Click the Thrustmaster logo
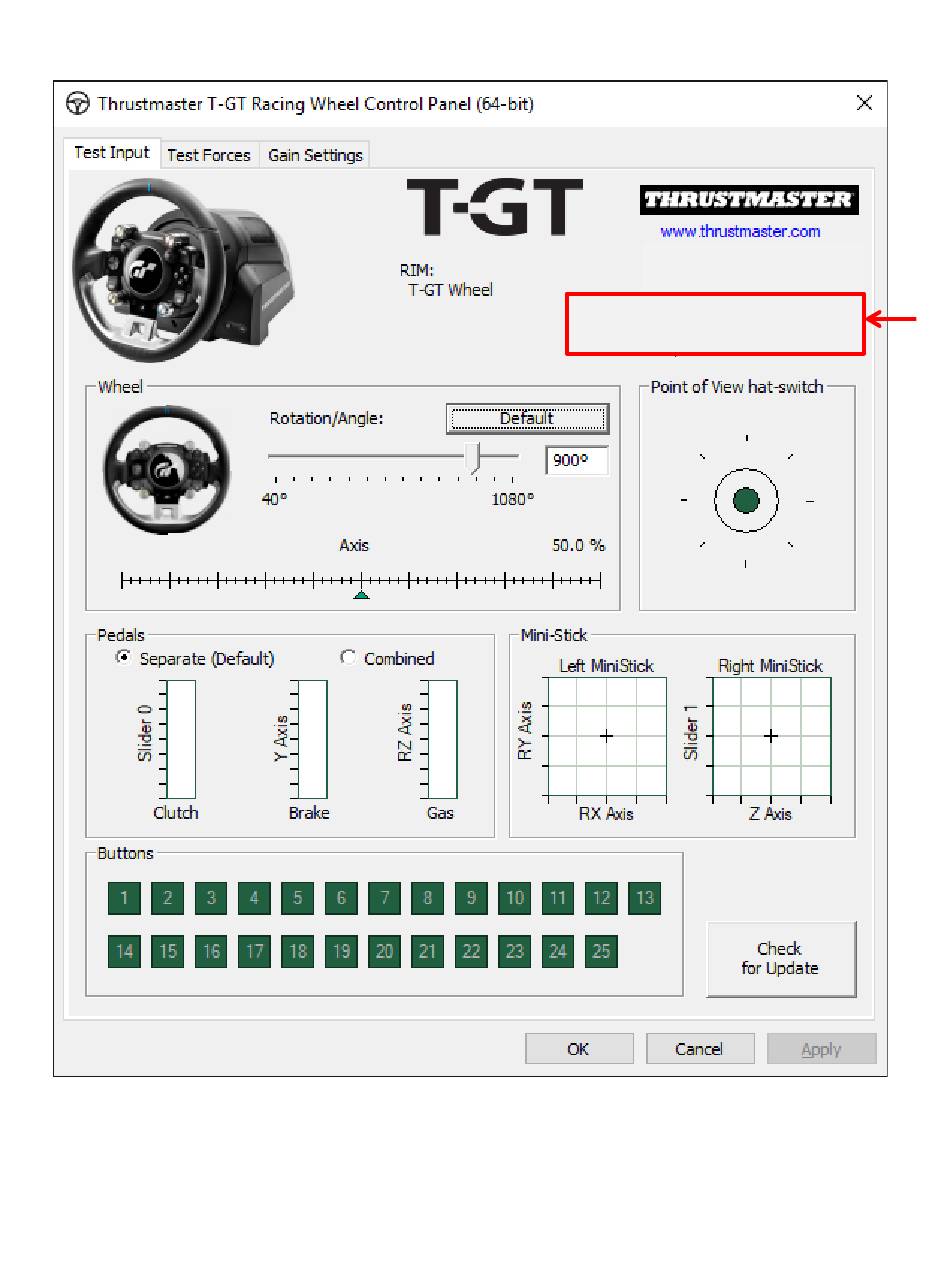Viewport: 950px width, 1288px height. coord(749,200)
